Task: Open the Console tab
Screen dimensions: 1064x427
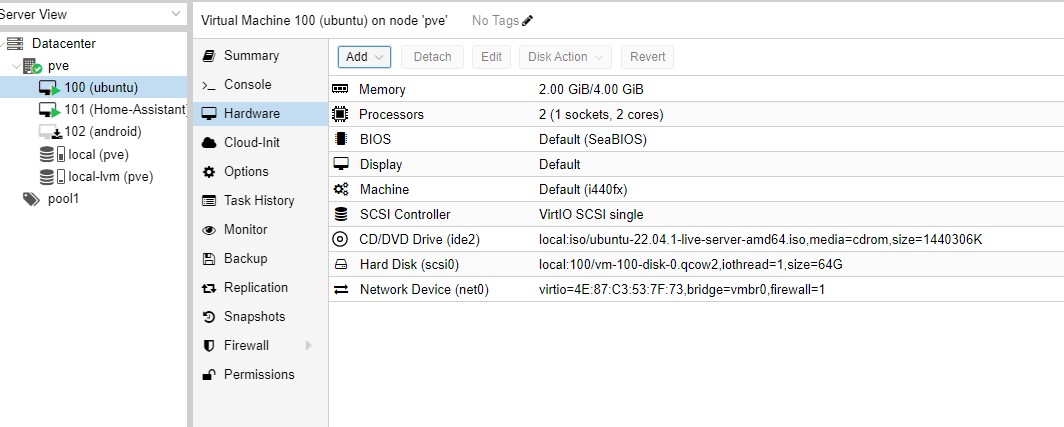Action: (x=247, y=85)
